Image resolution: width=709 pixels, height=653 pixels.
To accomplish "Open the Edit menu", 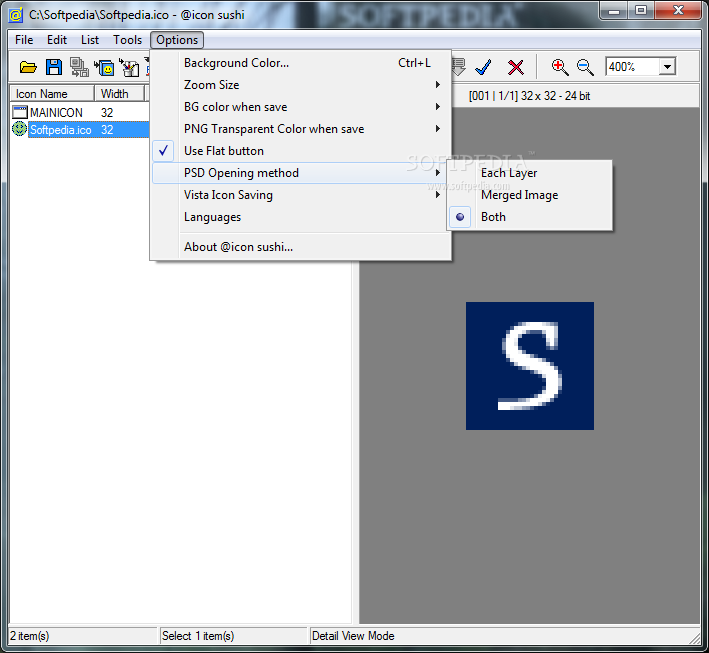I will pos(57,40).
